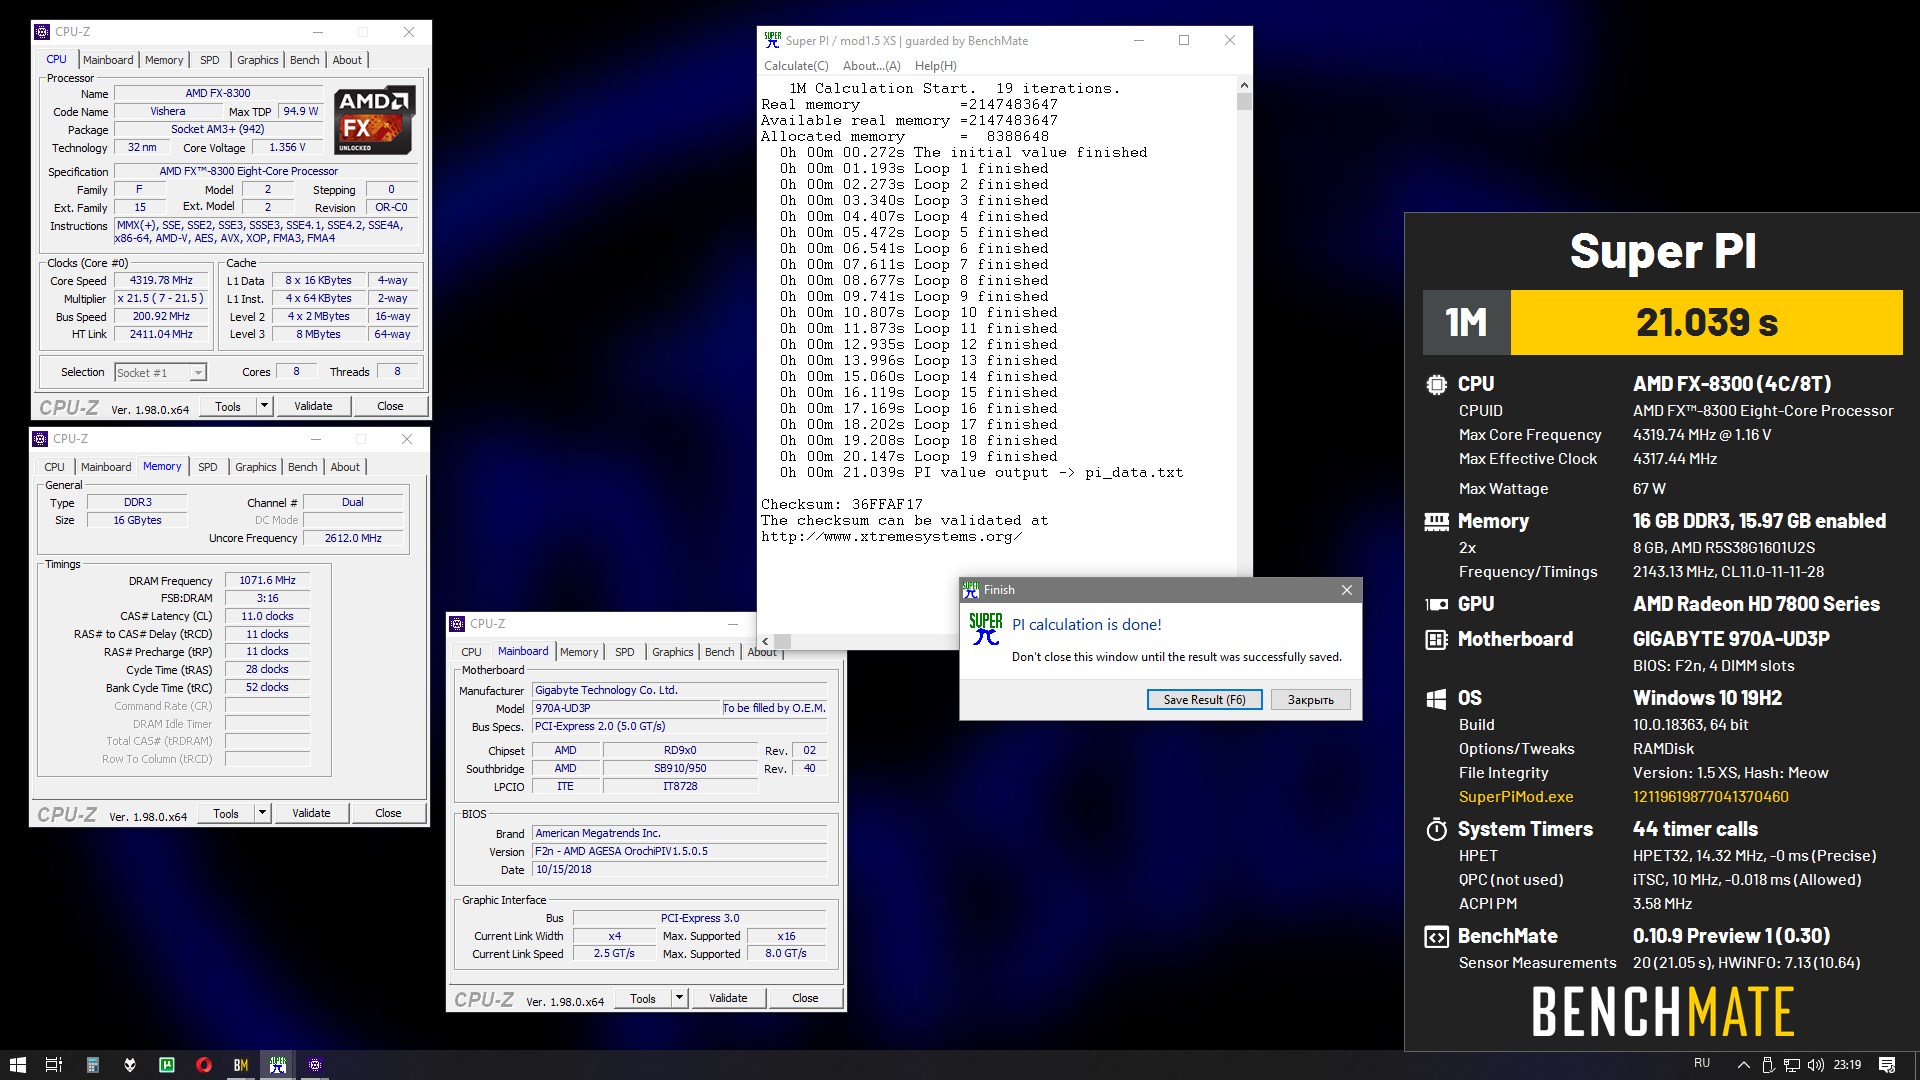Viewport: 1920px width, 1080px height.
Task: Show hidden system tray icons
Action: [1743, 1065]
